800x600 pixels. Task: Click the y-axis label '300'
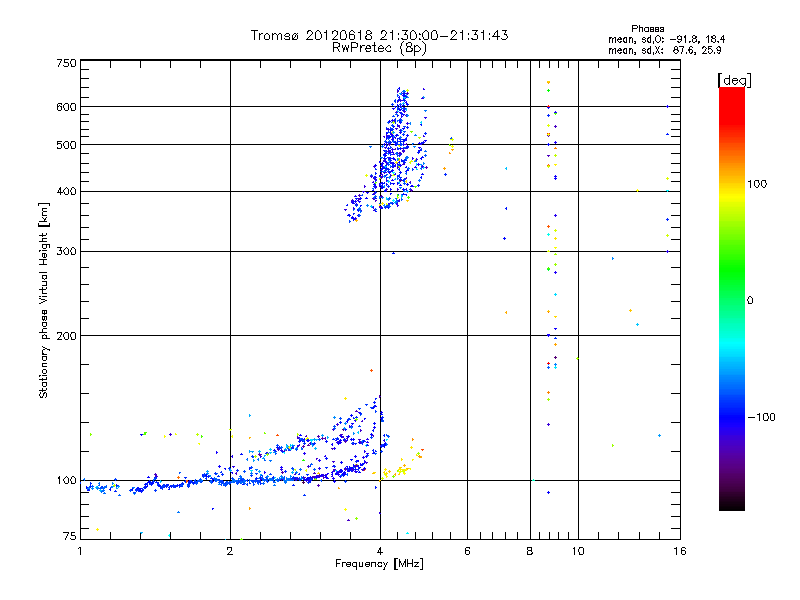click(67, 251)
